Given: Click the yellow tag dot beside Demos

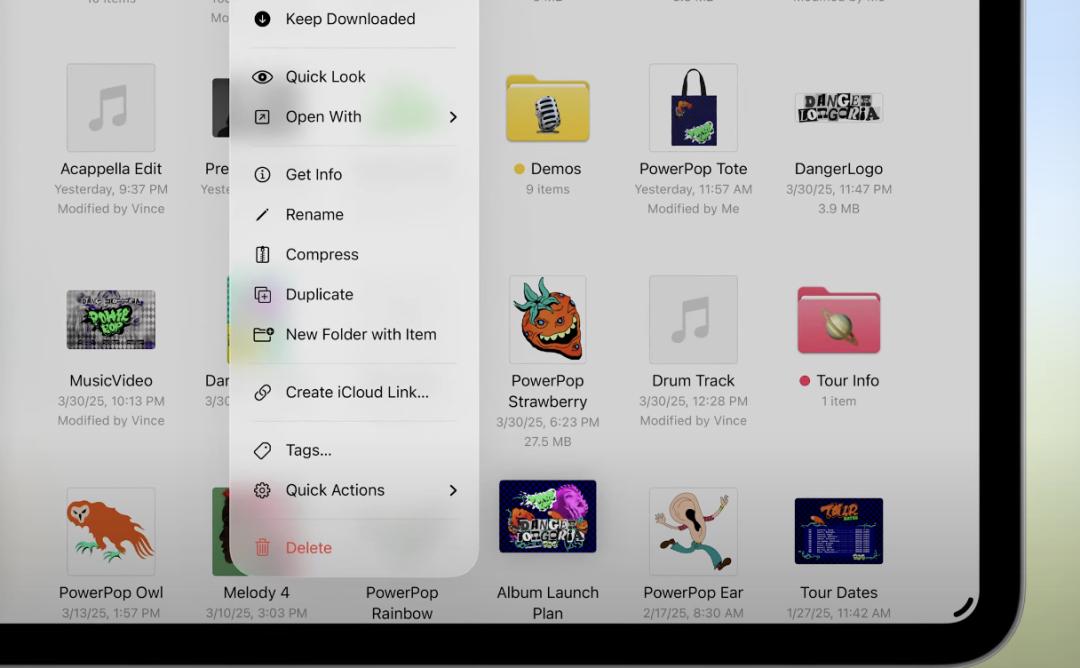Looking at the screenshot, I should [x=519, y=169].
